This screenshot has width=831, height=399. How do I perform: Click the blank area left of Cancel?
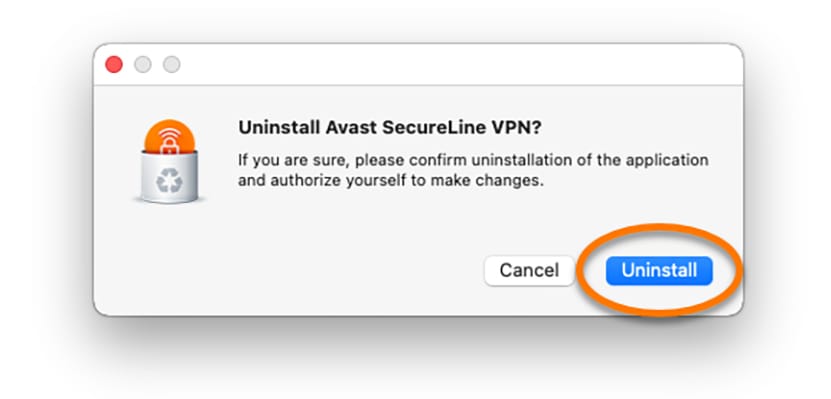[x=318, y=271]
